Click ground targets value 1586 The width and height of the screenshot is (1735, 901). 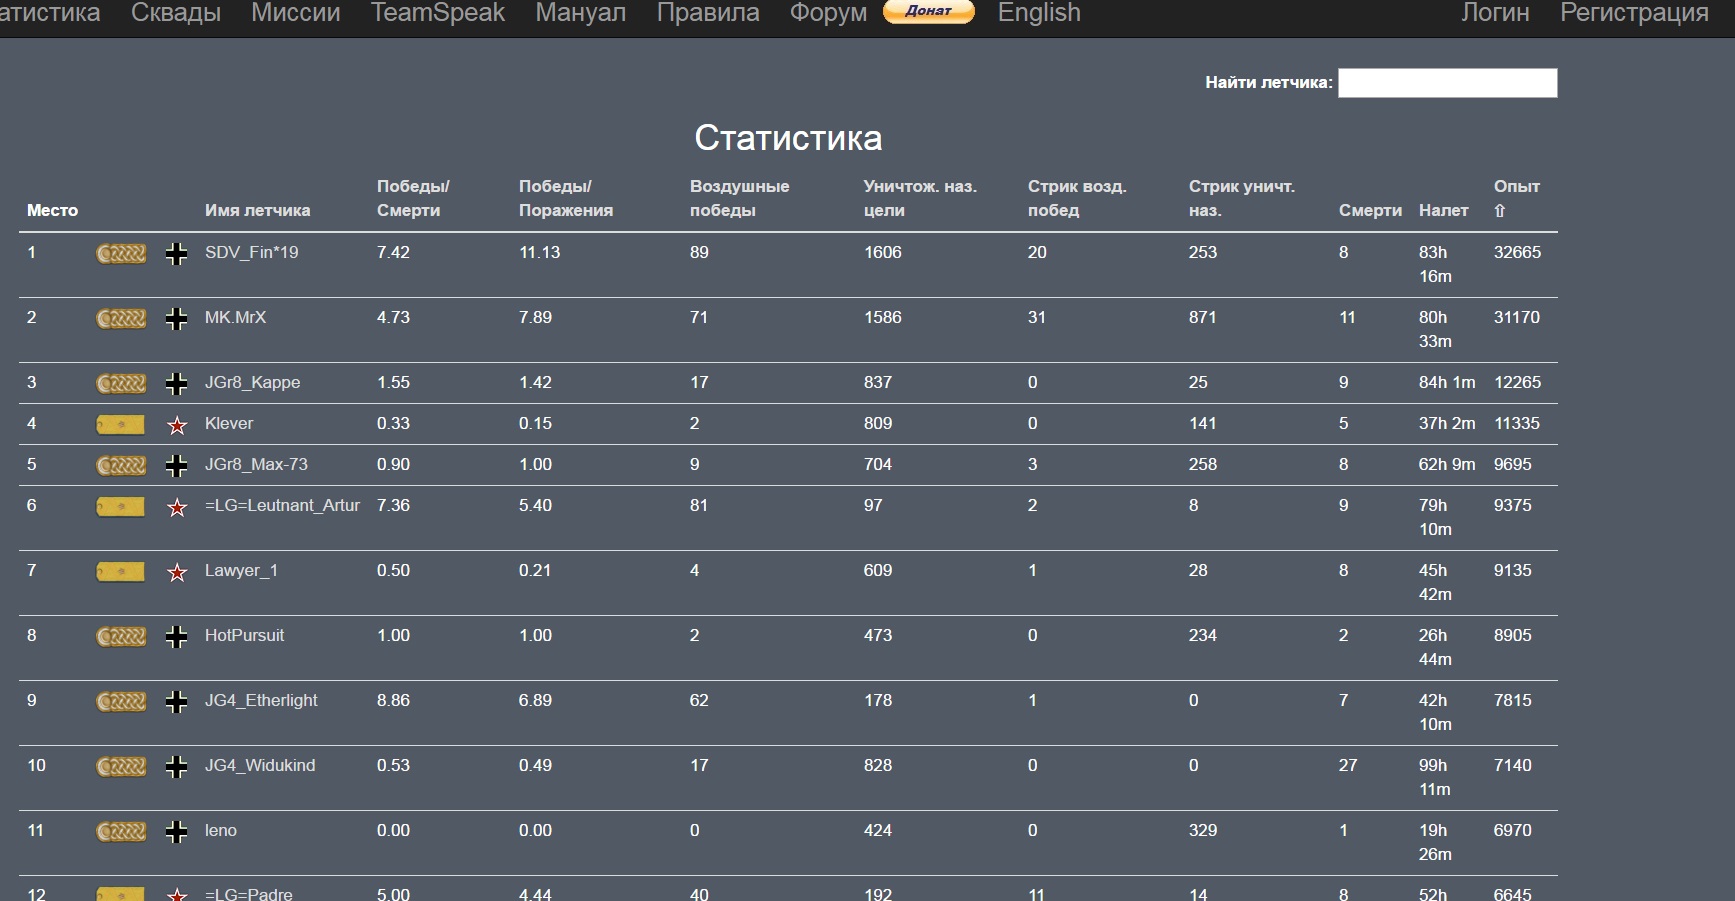tap(883, 318)
